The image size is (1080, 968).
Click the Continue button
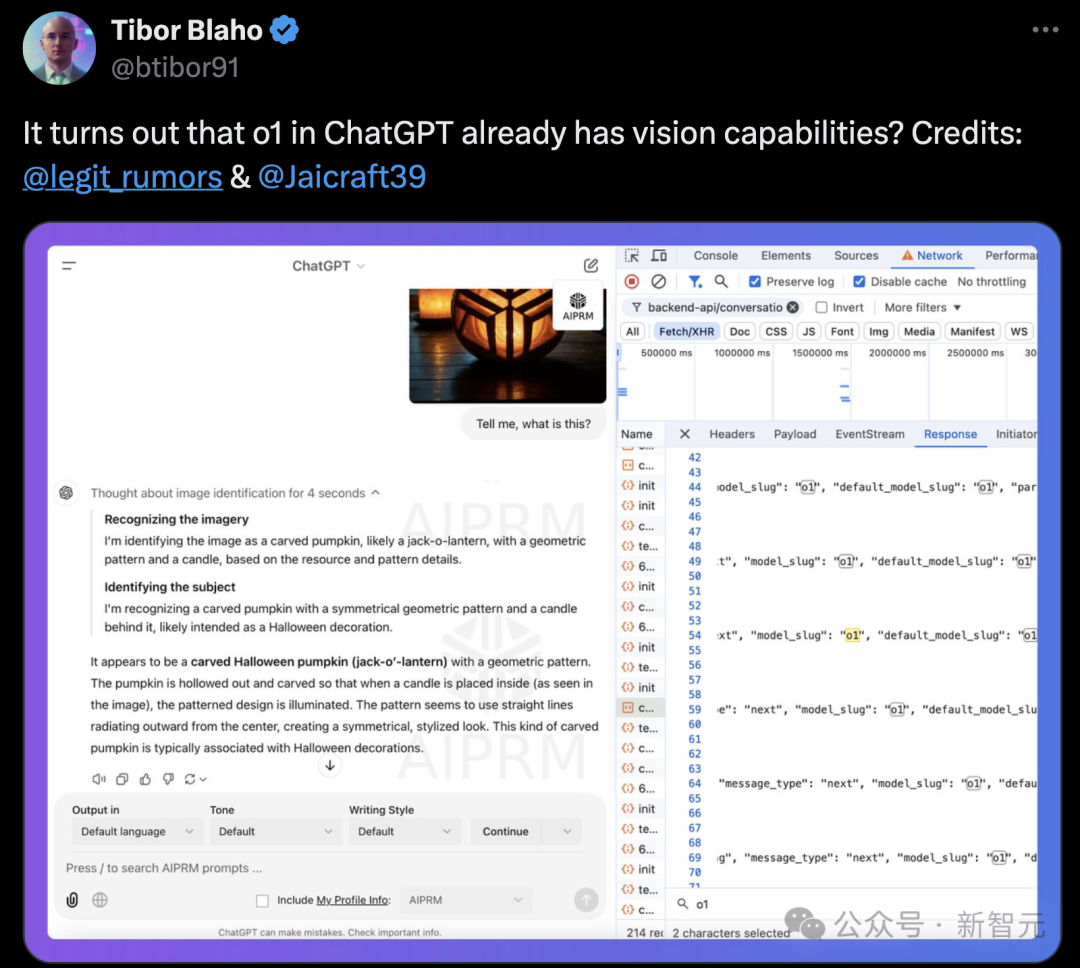506,832
